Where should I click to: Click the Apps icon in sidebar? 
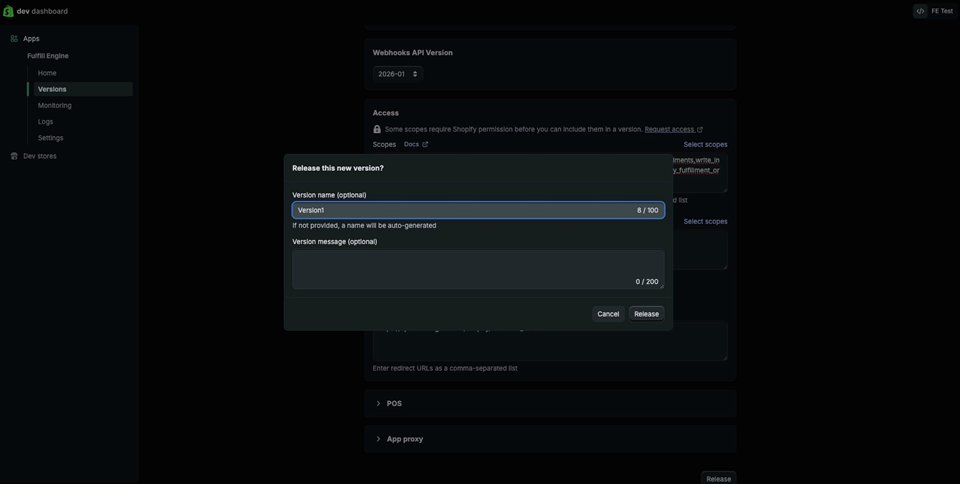(x=14, y=39)
